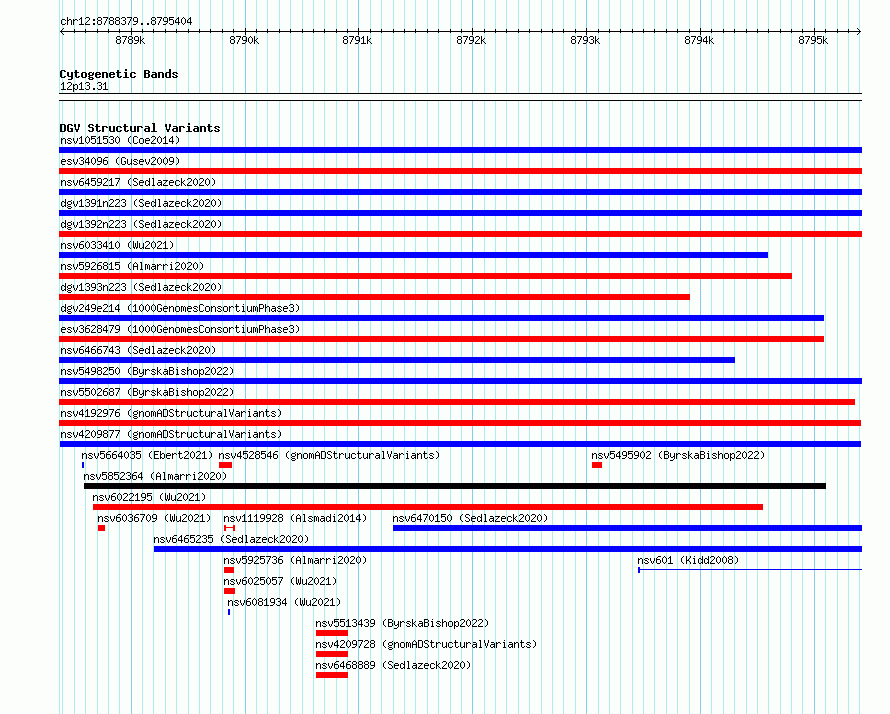This screenshot has height=714, width=890.
Task: Open nsv6466743 (Sedlazeck2020) entry
Action: pos(138,350)
